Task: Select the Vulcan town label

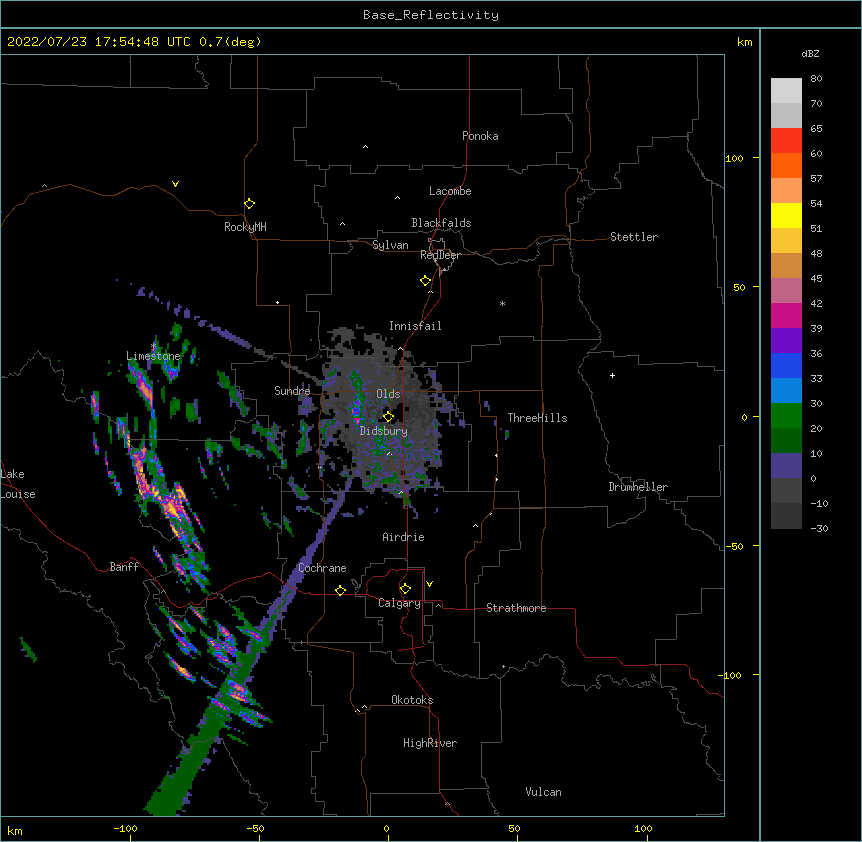Action: click(543, 792)
